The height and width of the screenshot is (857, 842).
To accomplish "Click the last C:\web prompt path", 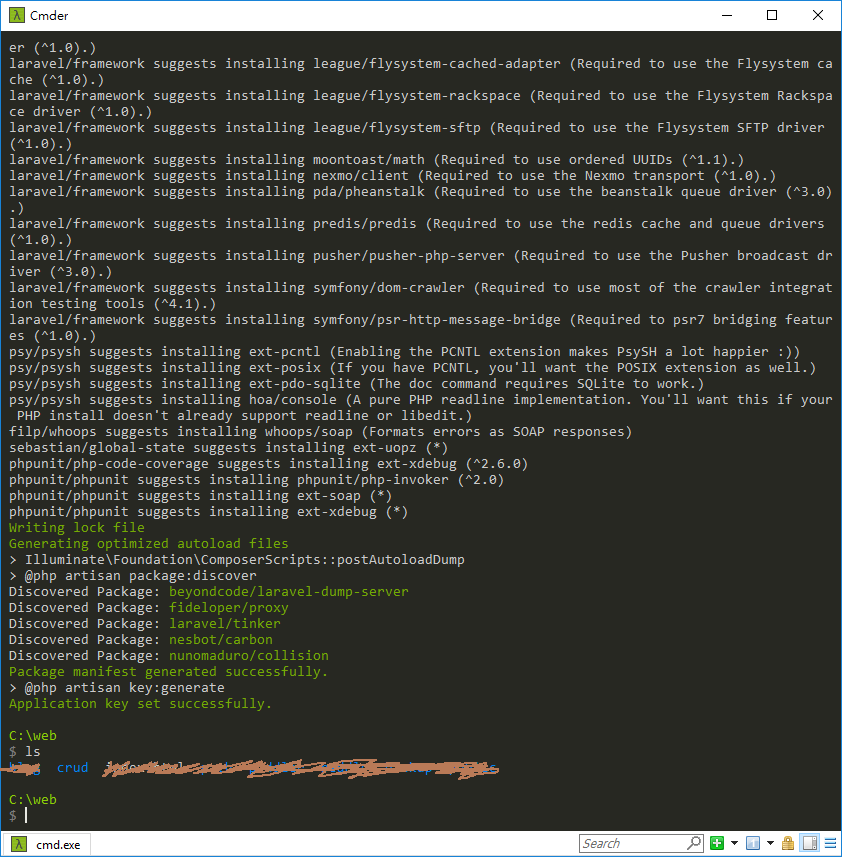I will (33, 799).
